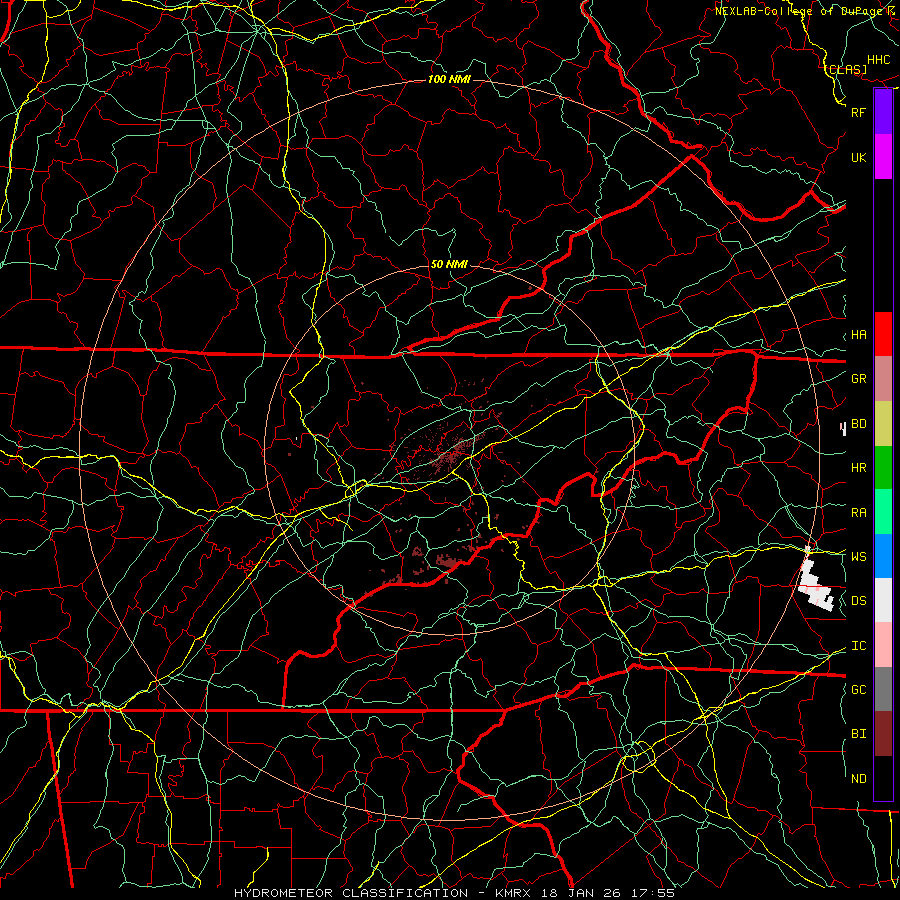The image size is (900, 900).
Task: Click the WS legend label
Action: pos(859,557)
